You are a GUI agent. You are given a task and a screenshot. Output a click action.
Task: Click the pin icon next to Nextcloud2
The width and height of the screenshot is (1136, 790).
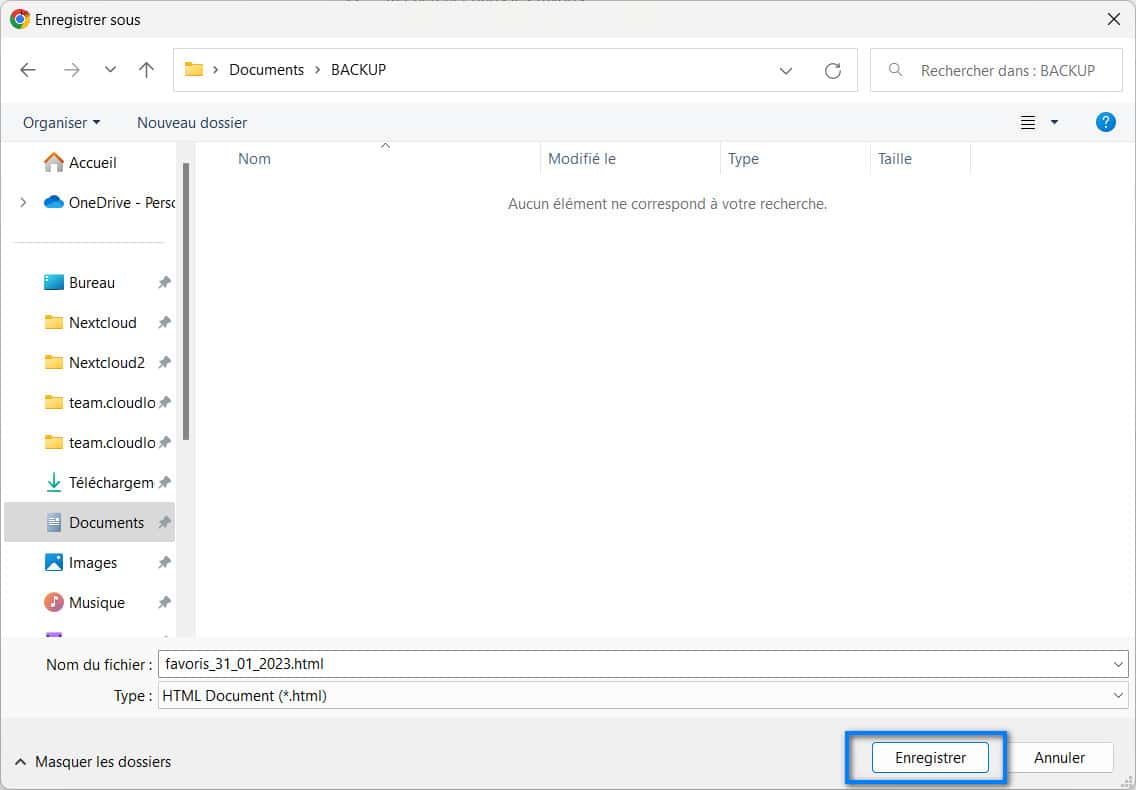click(164, 362)
